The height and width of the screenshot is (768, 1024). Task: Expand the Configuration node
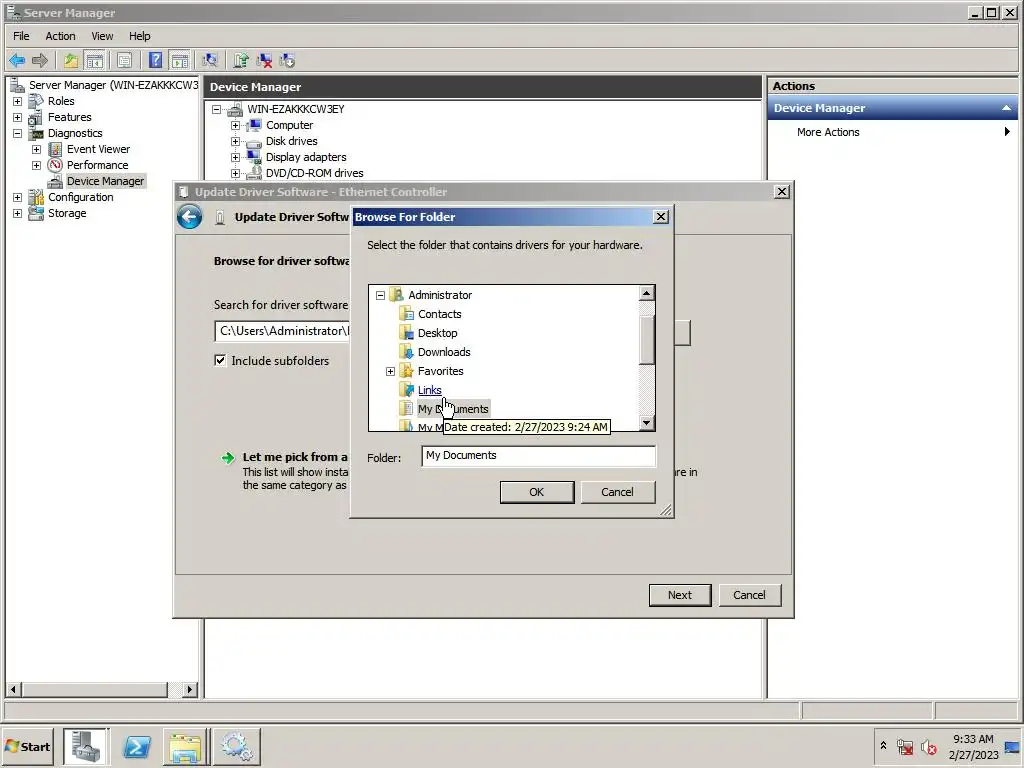18,197
